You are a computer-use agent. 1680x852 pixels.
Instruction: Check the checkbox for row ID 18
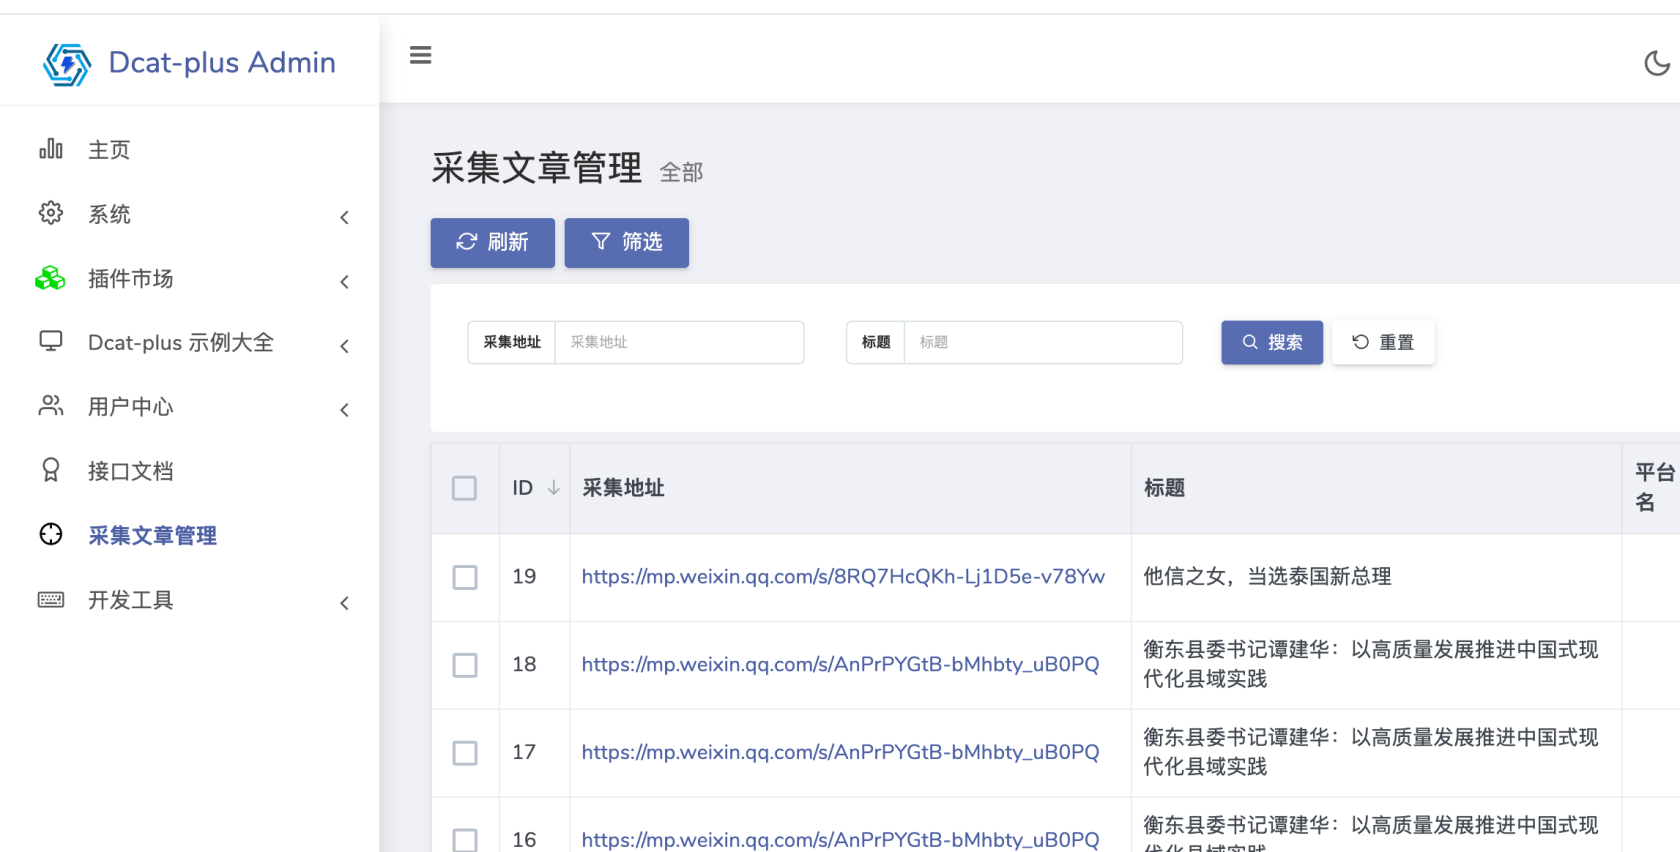pos(465,665)
